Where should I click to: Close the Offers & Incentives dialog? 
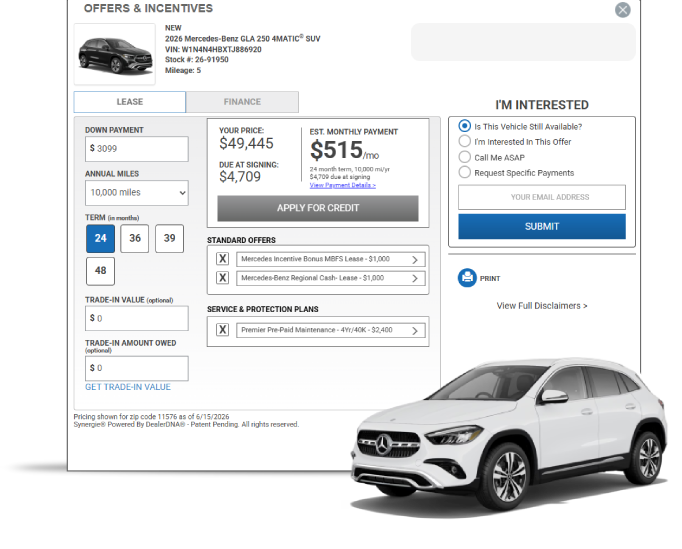click(622, 10)
